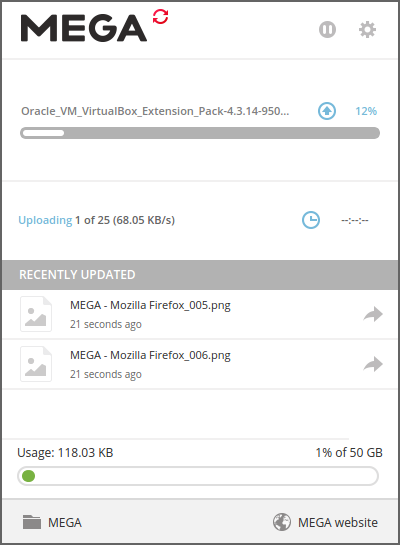Click the upload arrow icon beside 12%
The width and height of the screenshot is (400, 545).
click(x=327, y=111)
